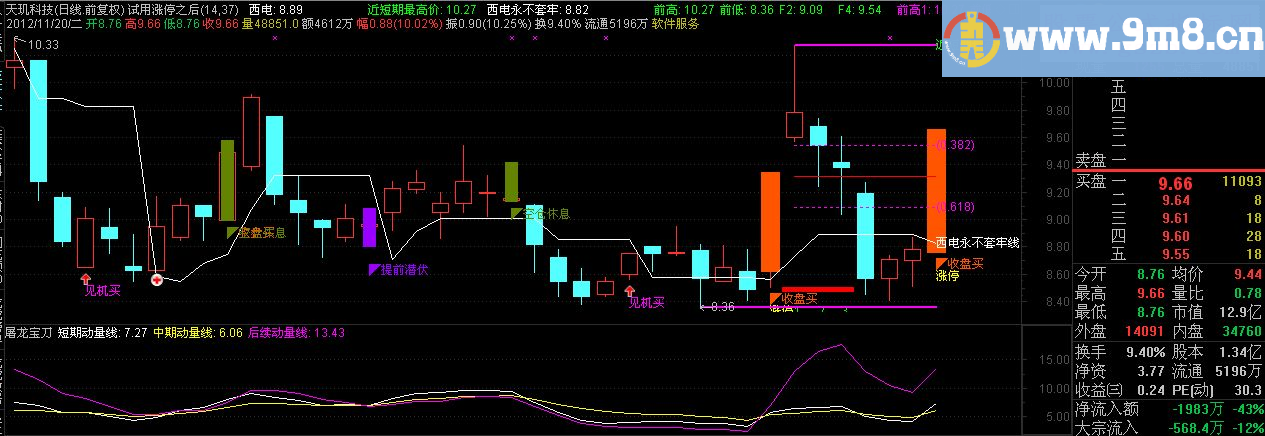Viewport: 1265px width, 436px height.
Task: Click the olive flag icon before 空仓休息
Action: tap(517, 213)
